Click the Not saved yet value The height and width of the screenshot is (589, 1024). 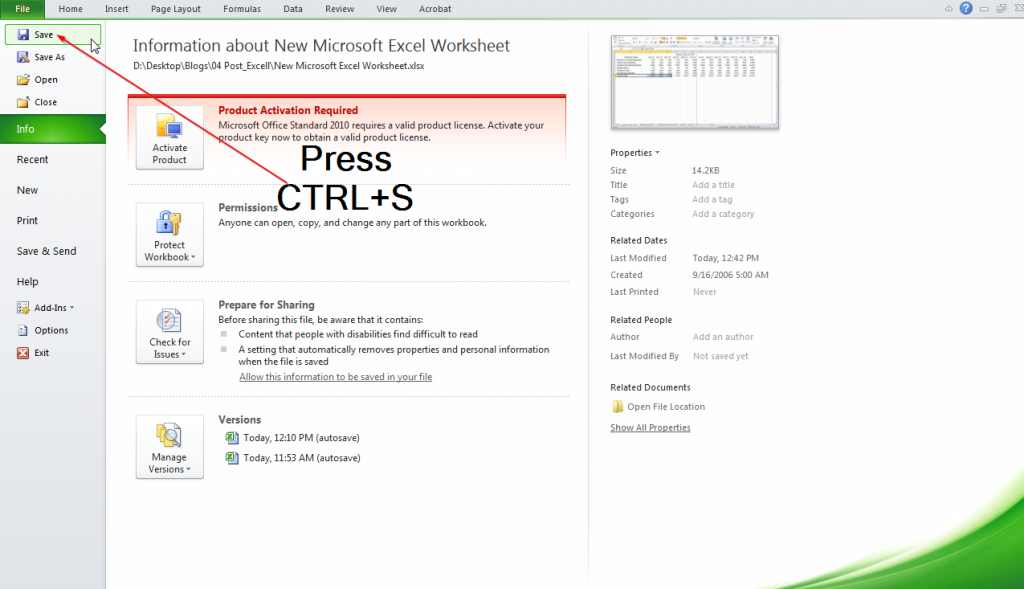tap(721, 356)
